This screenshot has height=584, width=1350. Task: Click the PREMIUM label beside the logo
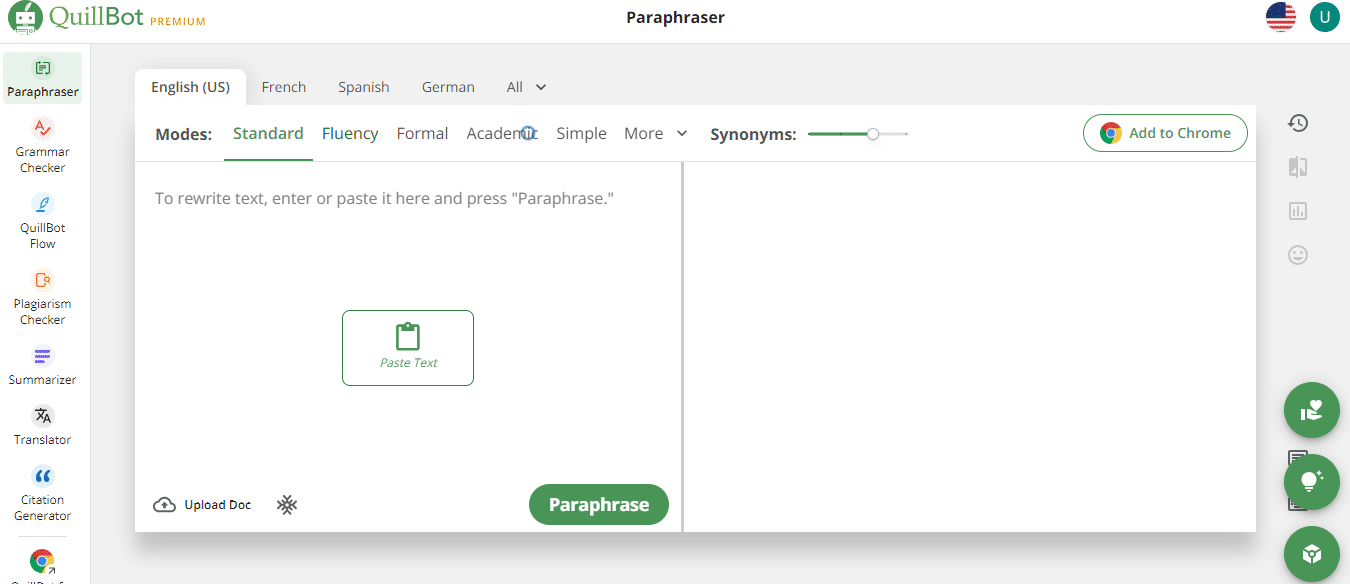(x=178, y=21)
